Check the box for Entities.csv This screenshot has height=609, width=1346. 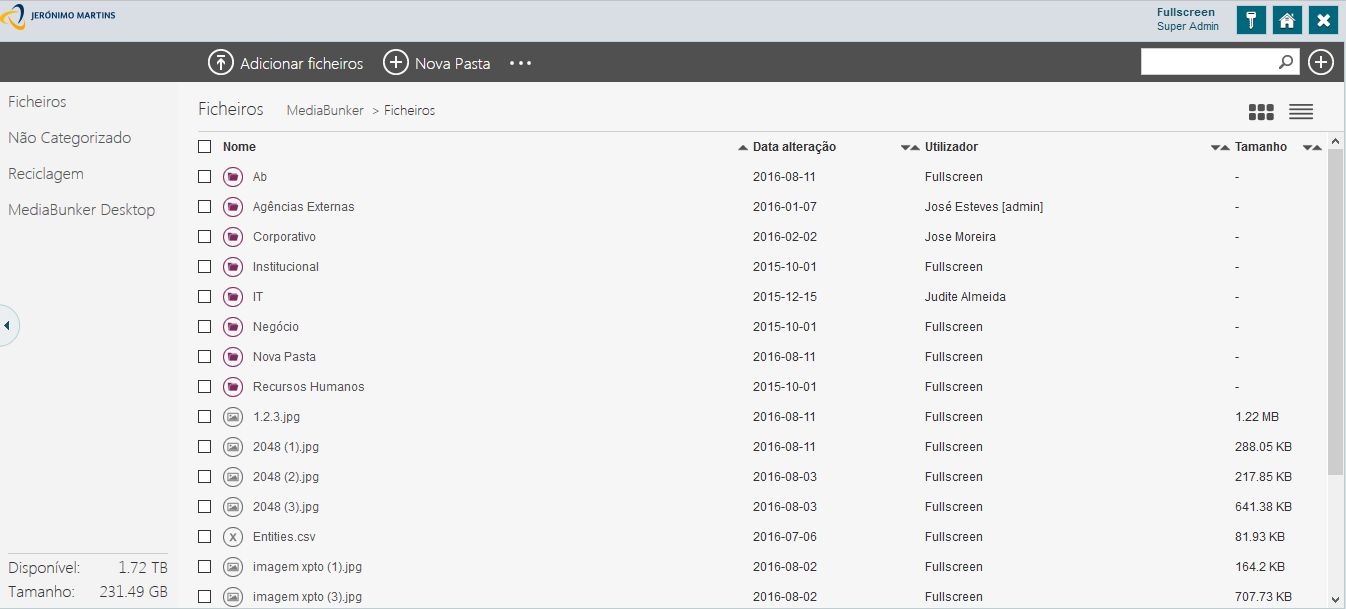click(x=205, y=537)
